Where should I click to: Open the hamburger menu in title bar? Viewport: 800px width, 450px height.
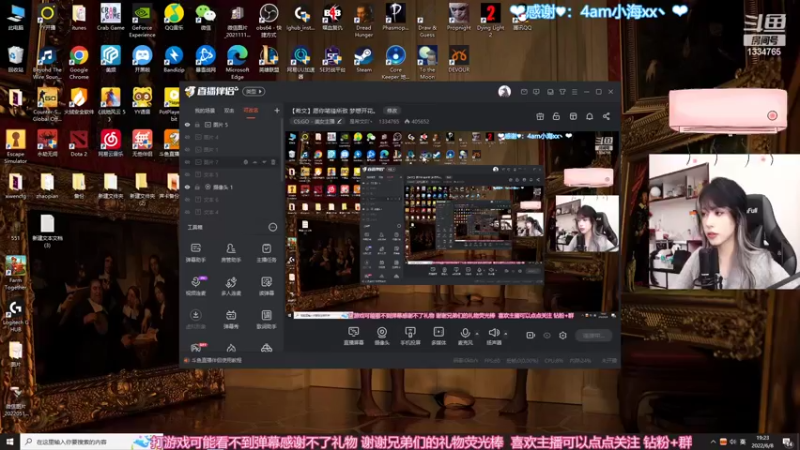coord(574,92)
